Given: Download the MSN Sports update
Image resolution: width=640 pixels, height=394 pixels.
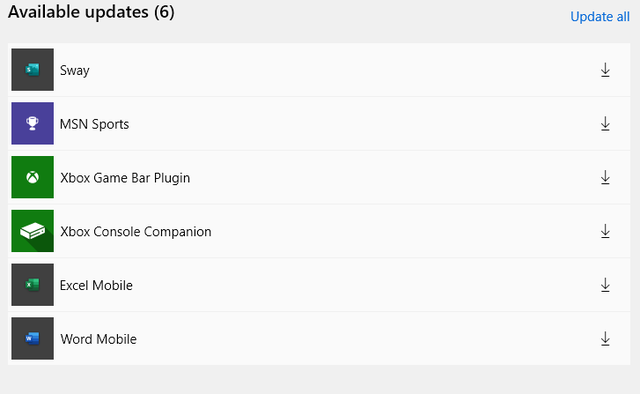Looking at the screenshot, I should [605, 124].
